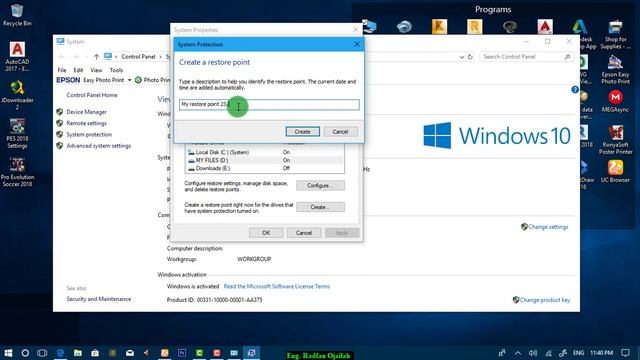
Task: Open Cortana search circle on the taskbar
Action: tap(25, 353)
